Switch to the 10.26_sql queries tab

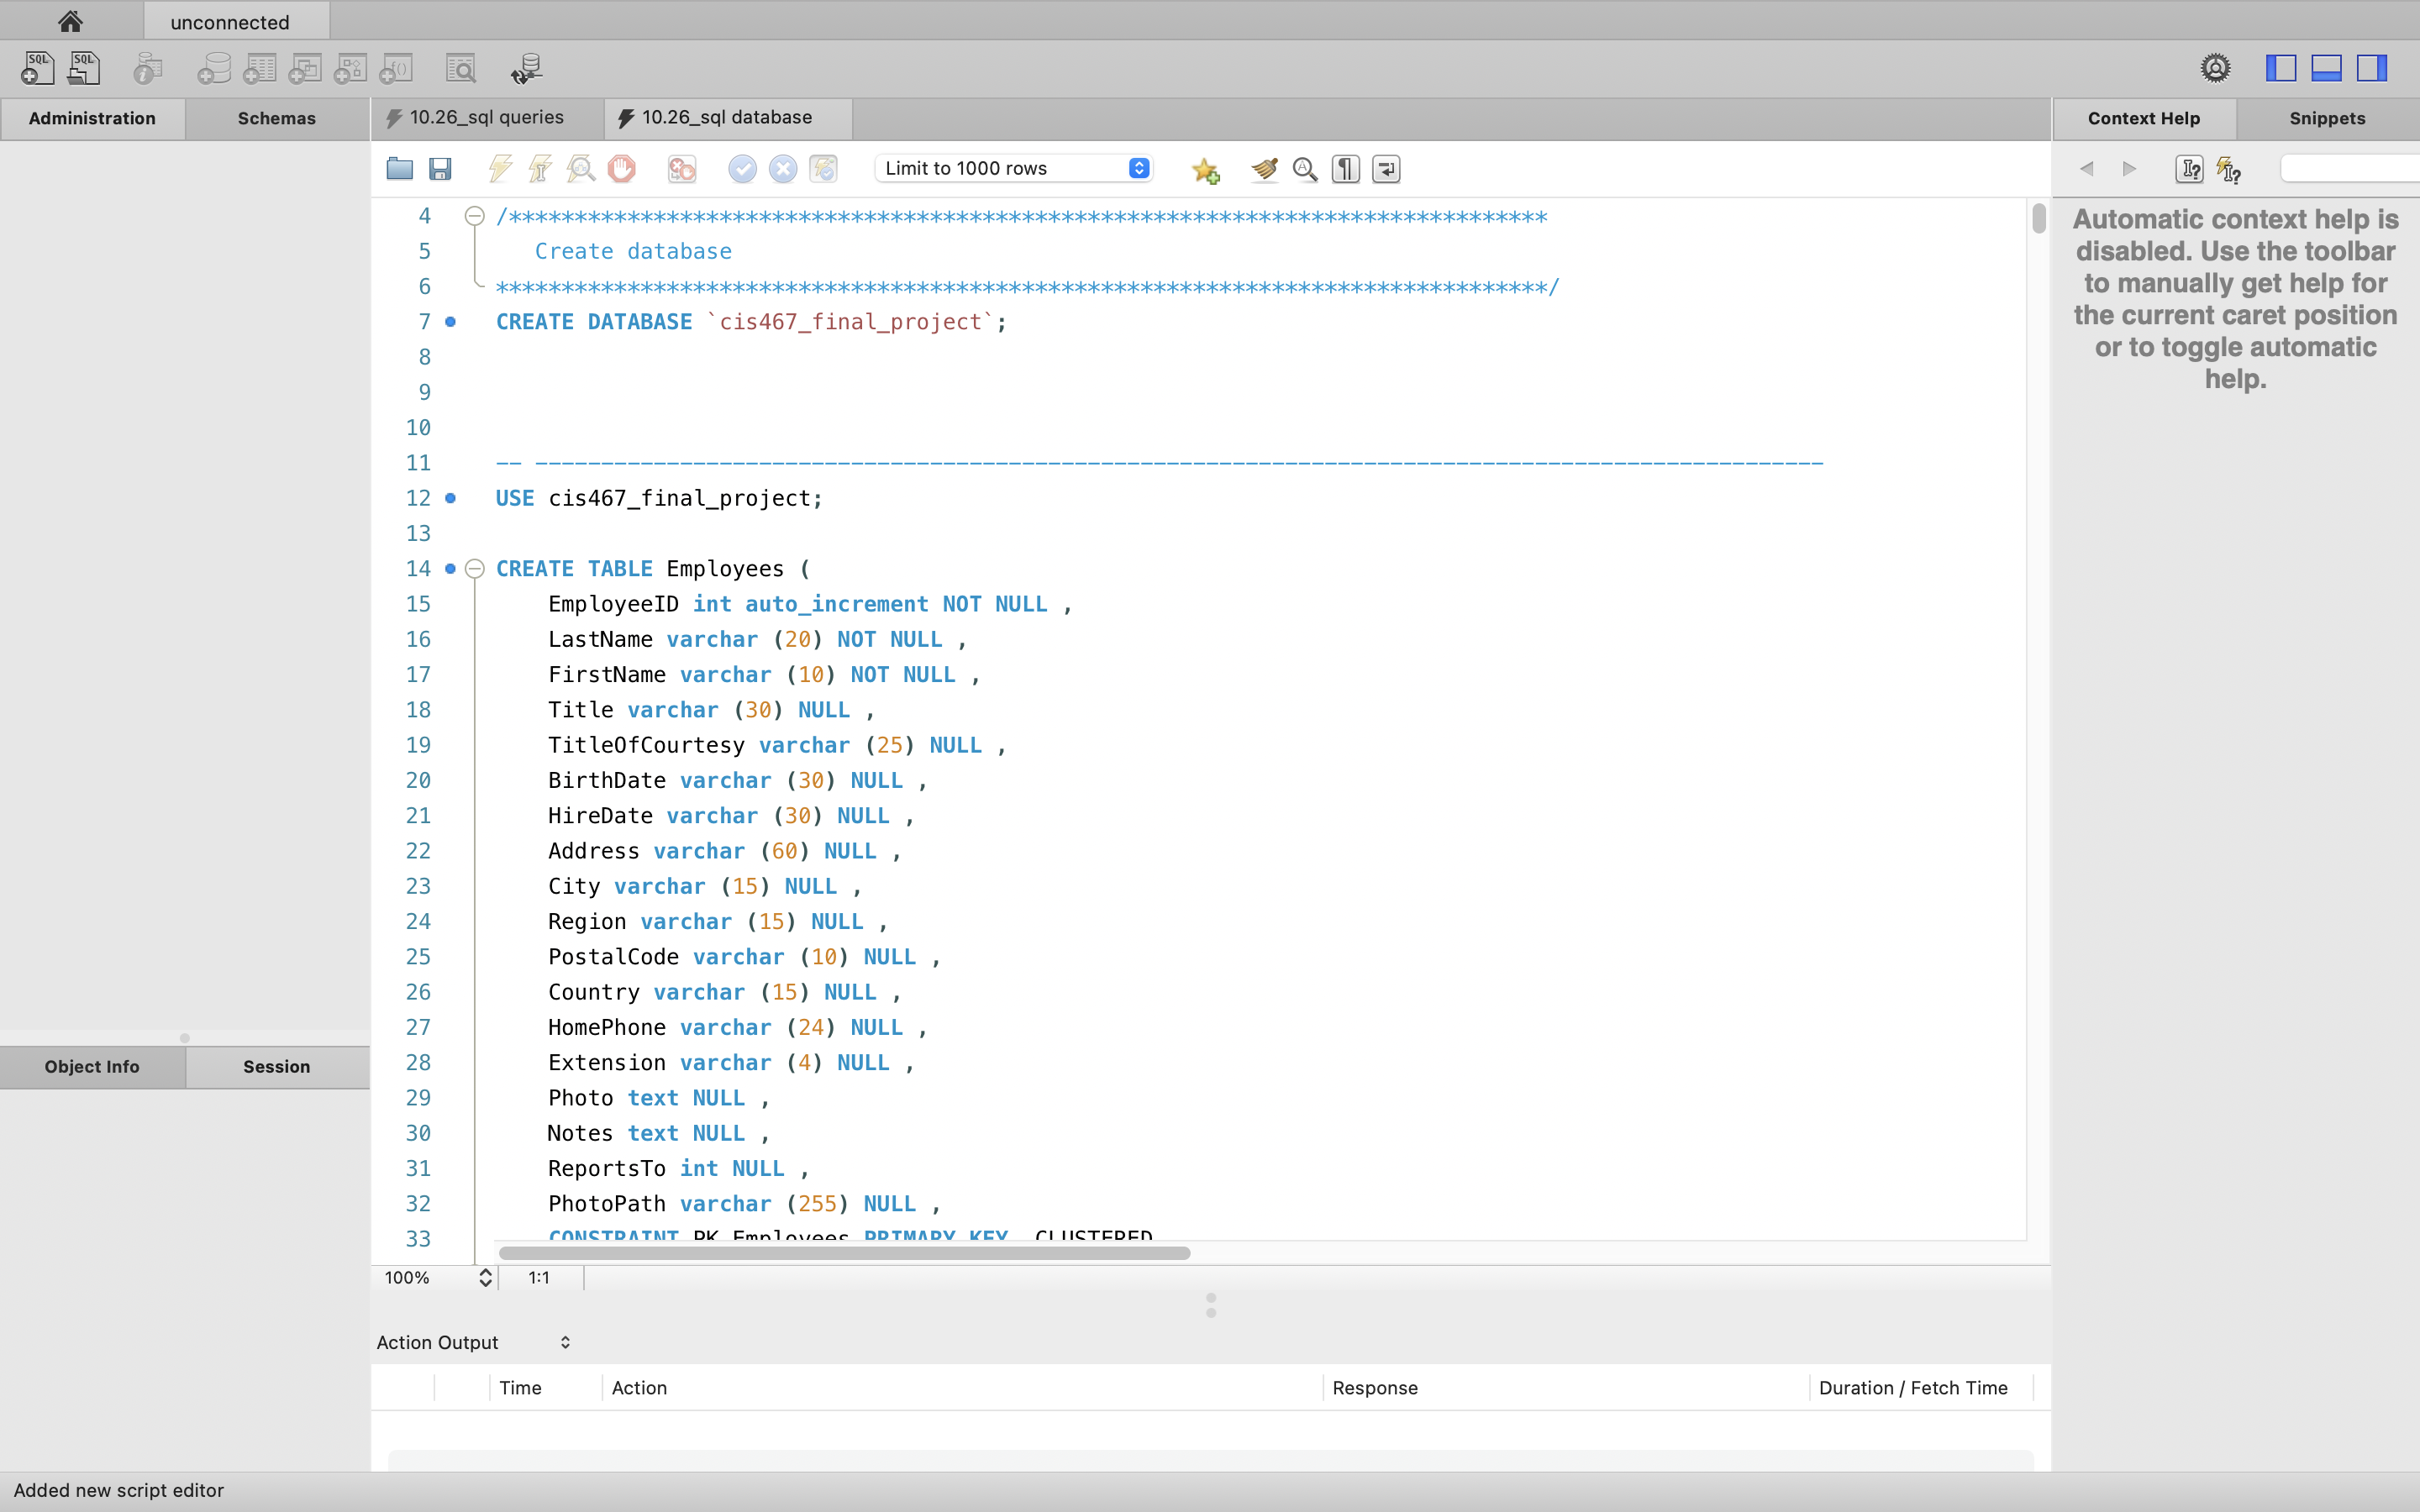pos(486,118)
